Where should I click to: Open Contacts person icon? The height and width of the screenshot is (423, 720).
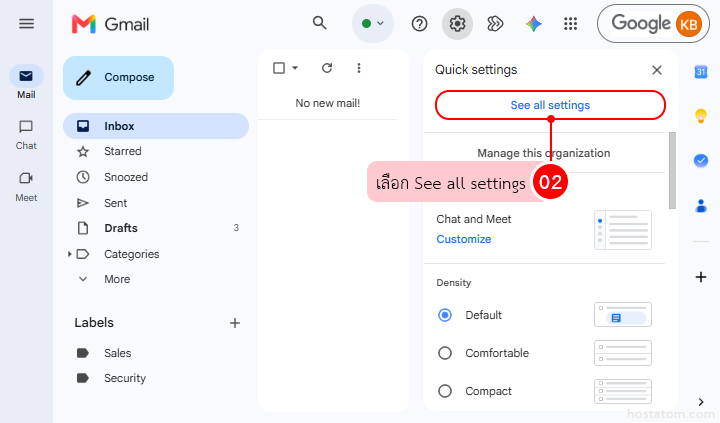pos(700,205)
